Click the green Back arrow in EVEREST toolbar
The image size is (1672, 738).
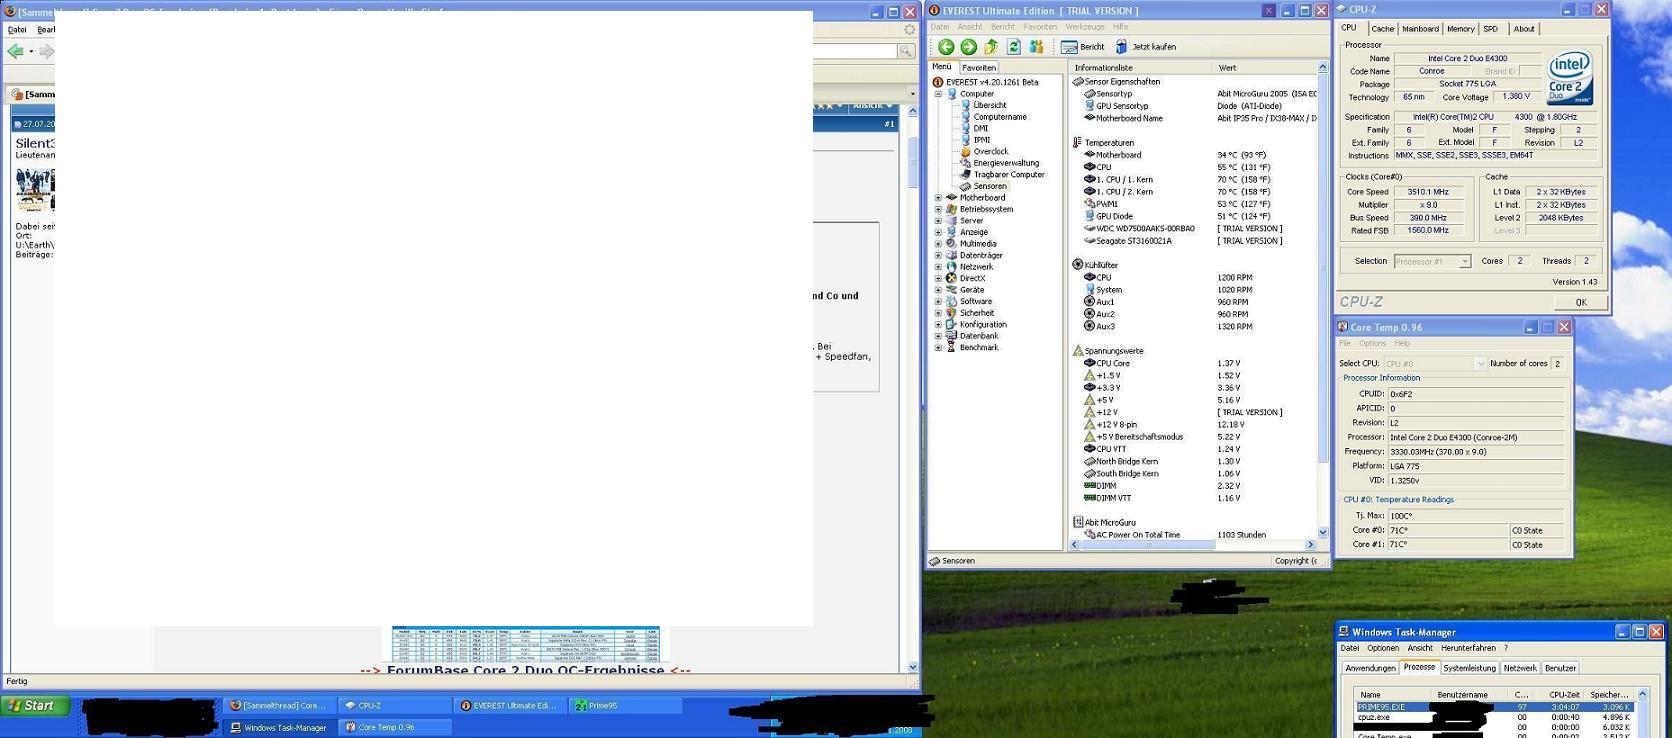click(x=945, y=47)
